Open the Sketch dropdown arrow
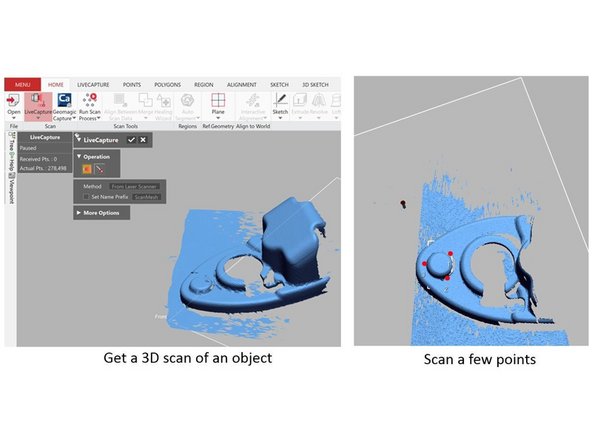 point(280,119)
